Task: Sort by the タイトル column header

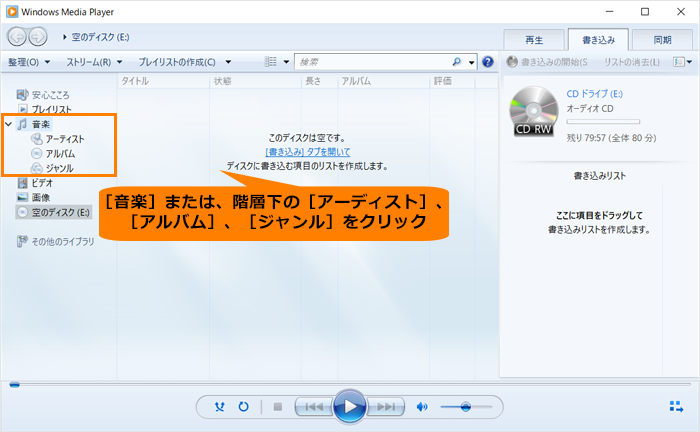Action: pos(135,81)
